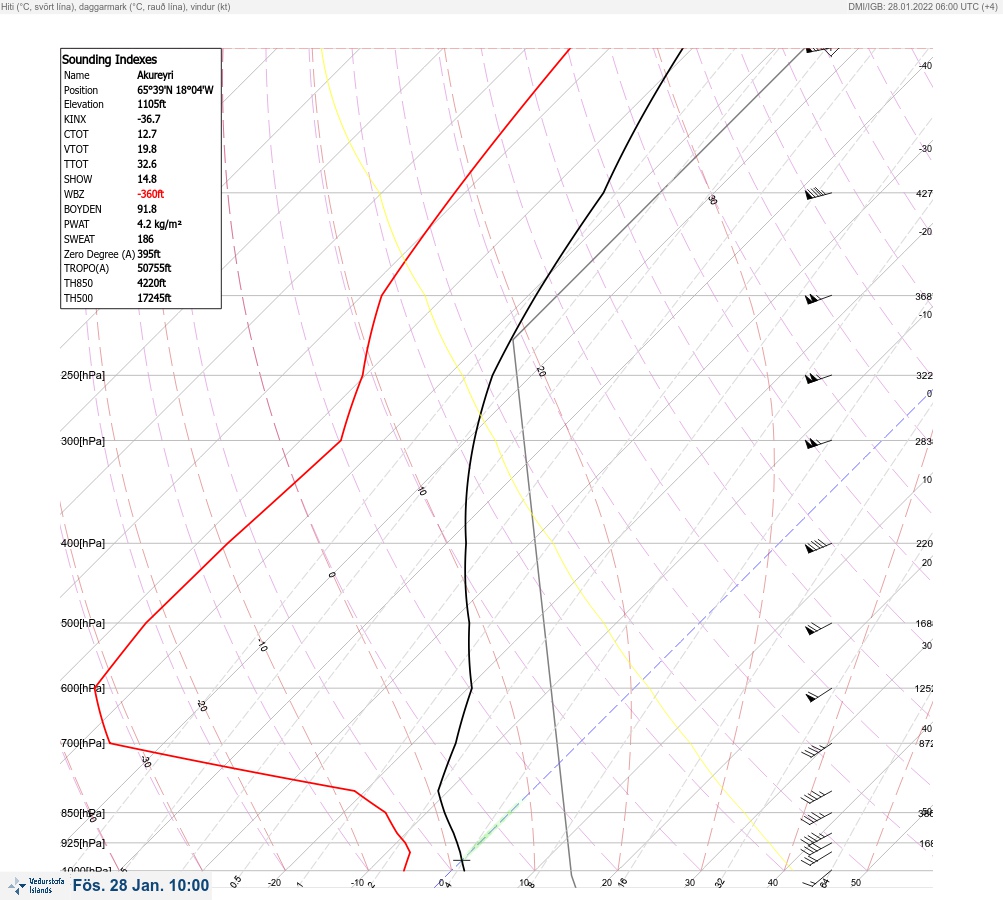Image resolution: width=1003 pixels, height=900 pixels.
Task: Click the 400[hPa] pressure label
Action: pos(83,543)
